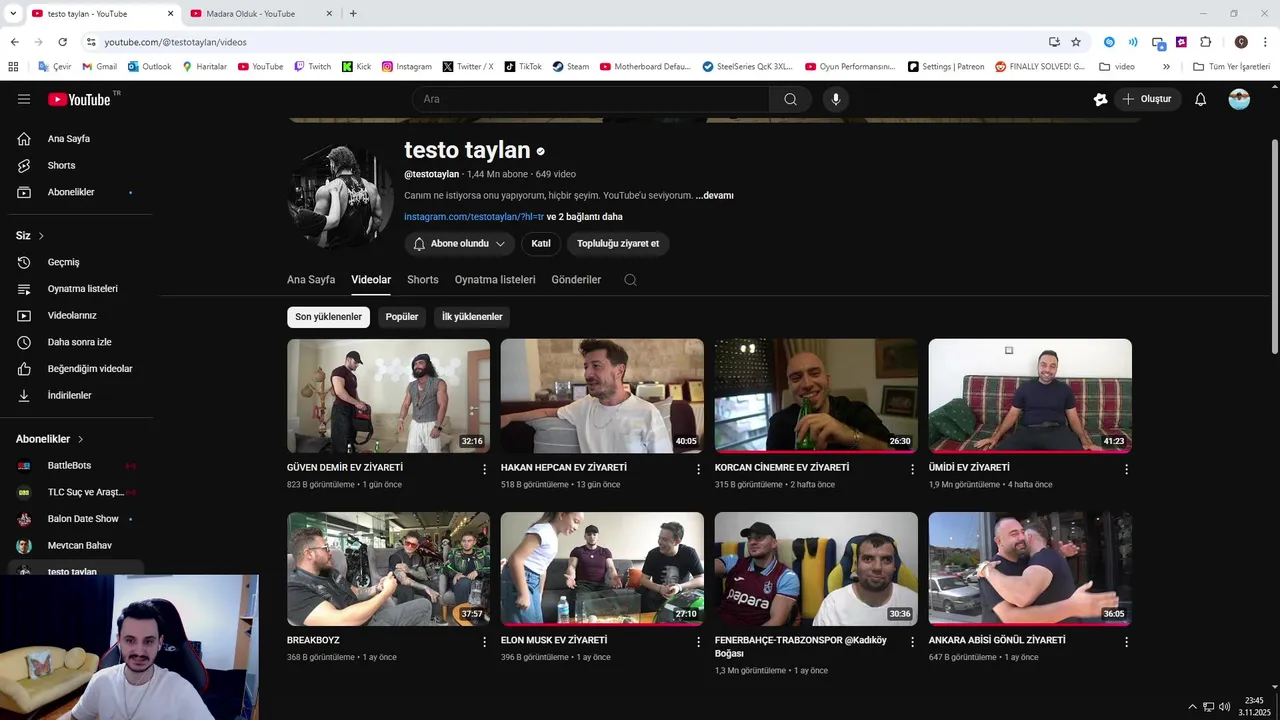The height and width of the screenshot is (720, 1280).
Task: Select the Videolar tab
Action: tap(371, 280)
